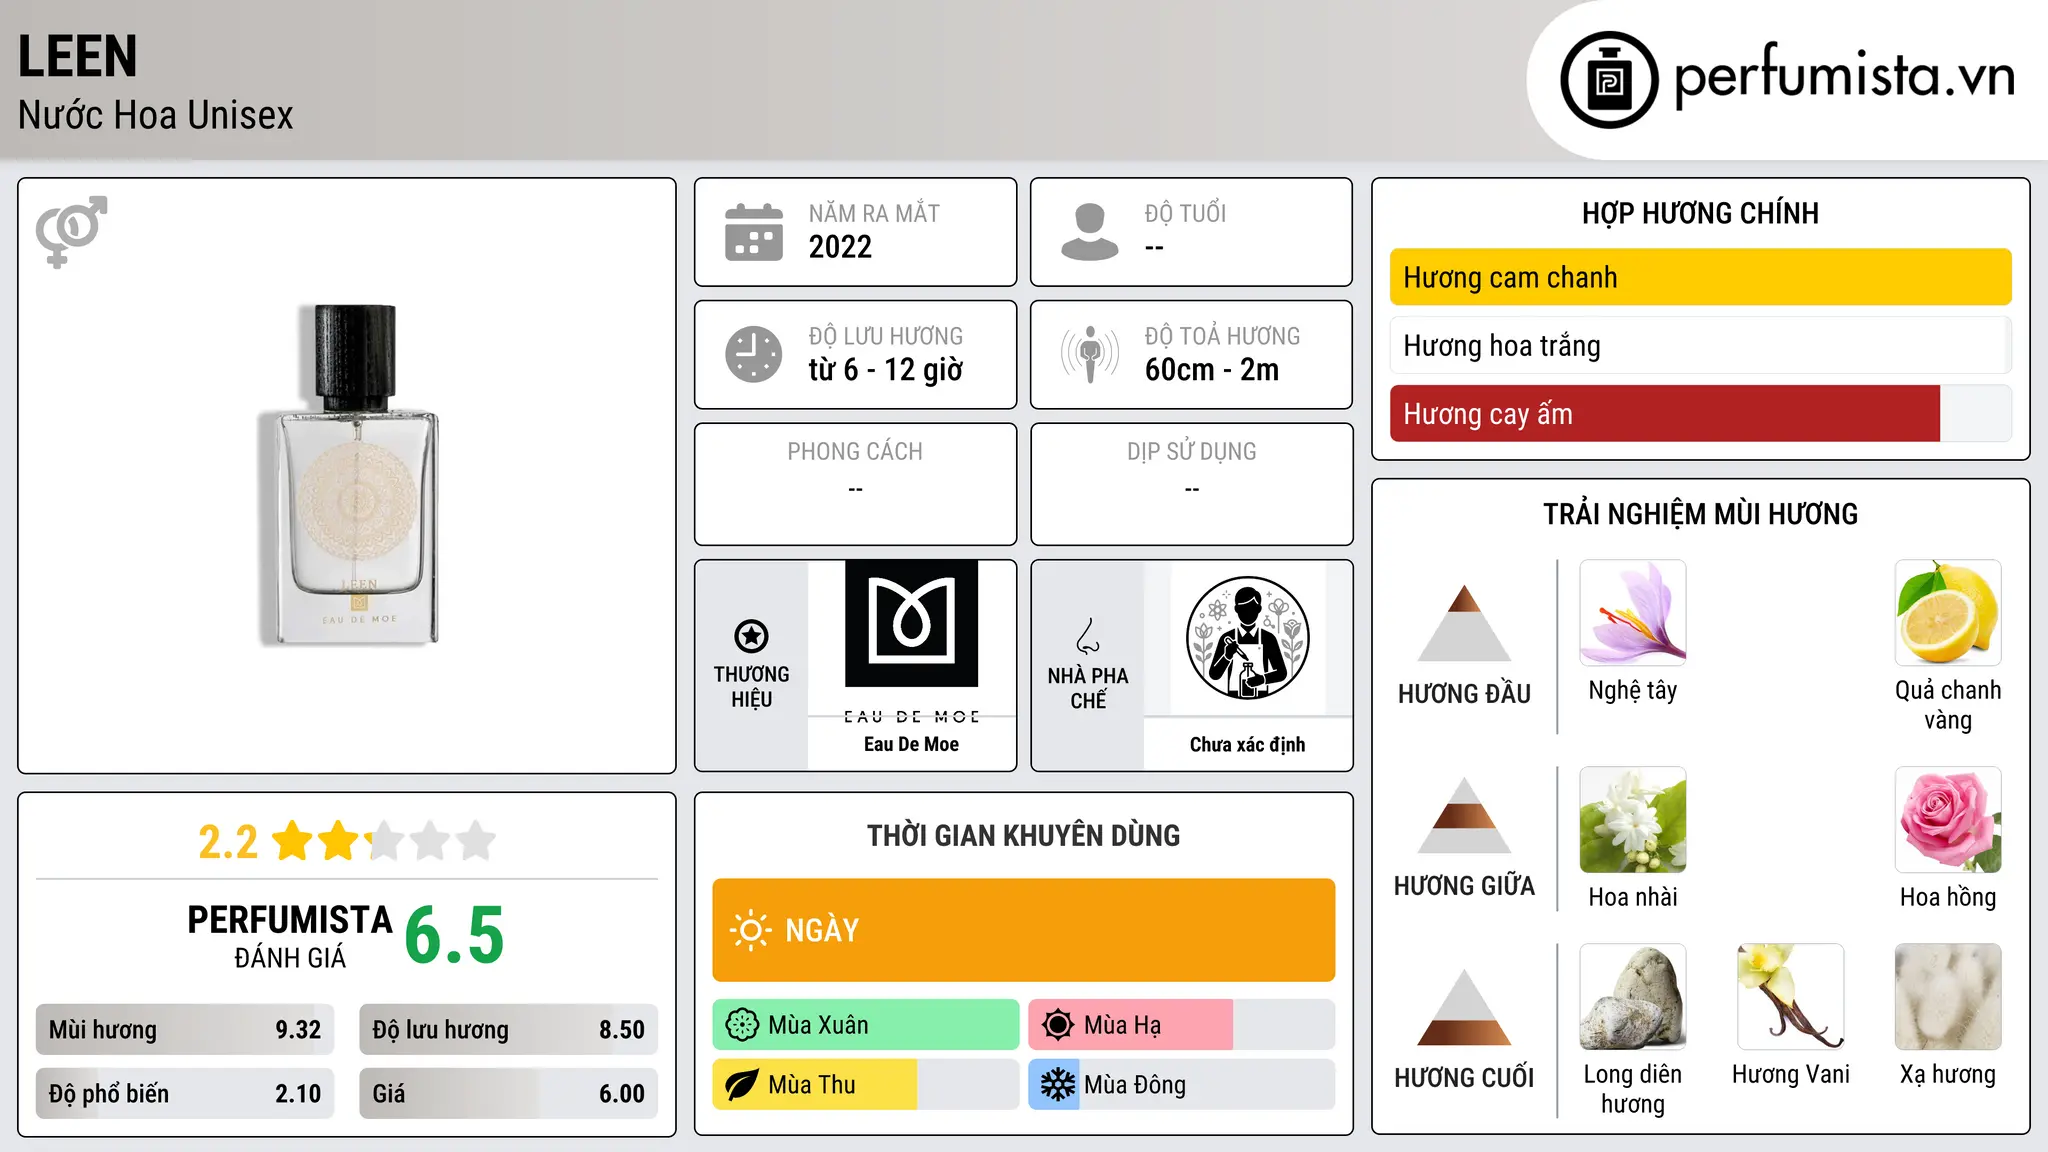Click the Hương đầu pyramid icon
The height and width of the screenshot is (1152, 2048).
tap(1464, 623)
